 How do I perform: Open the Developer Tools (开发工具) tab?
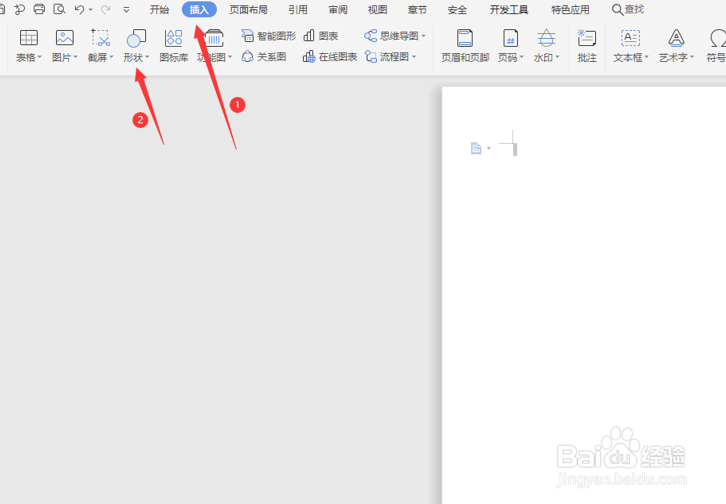(x=509, y=9)
